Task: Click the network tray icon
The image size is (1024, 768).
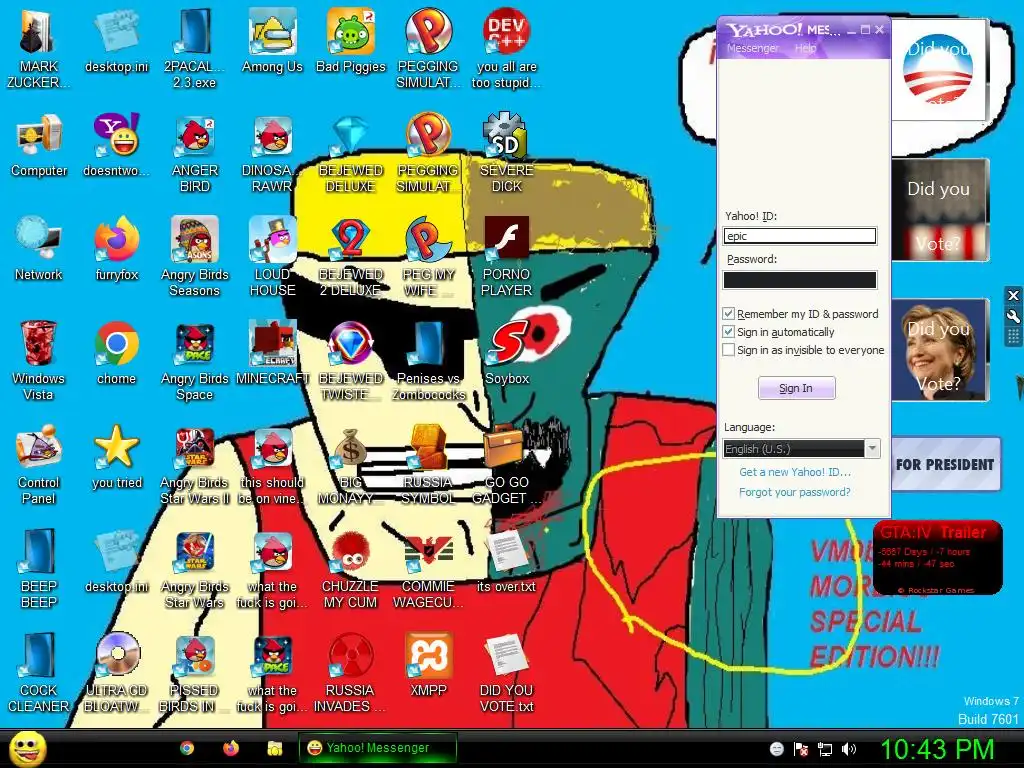Action: pos(825,749)
